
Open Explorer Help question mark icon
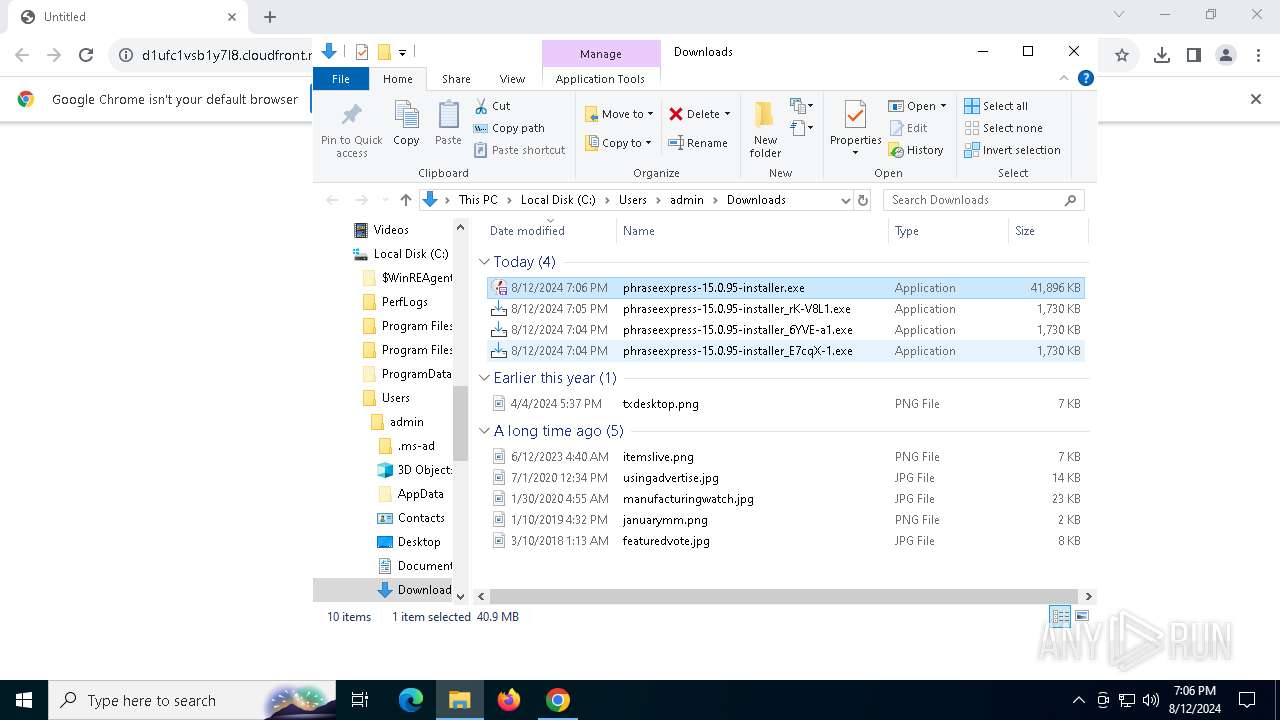(x=1085, y=78)
